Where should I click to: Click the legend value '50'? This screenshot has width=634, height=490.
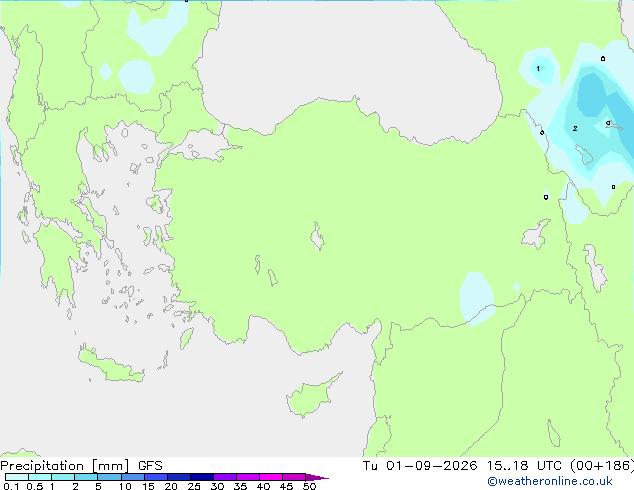pyautogui.click(x=309, y=486)
